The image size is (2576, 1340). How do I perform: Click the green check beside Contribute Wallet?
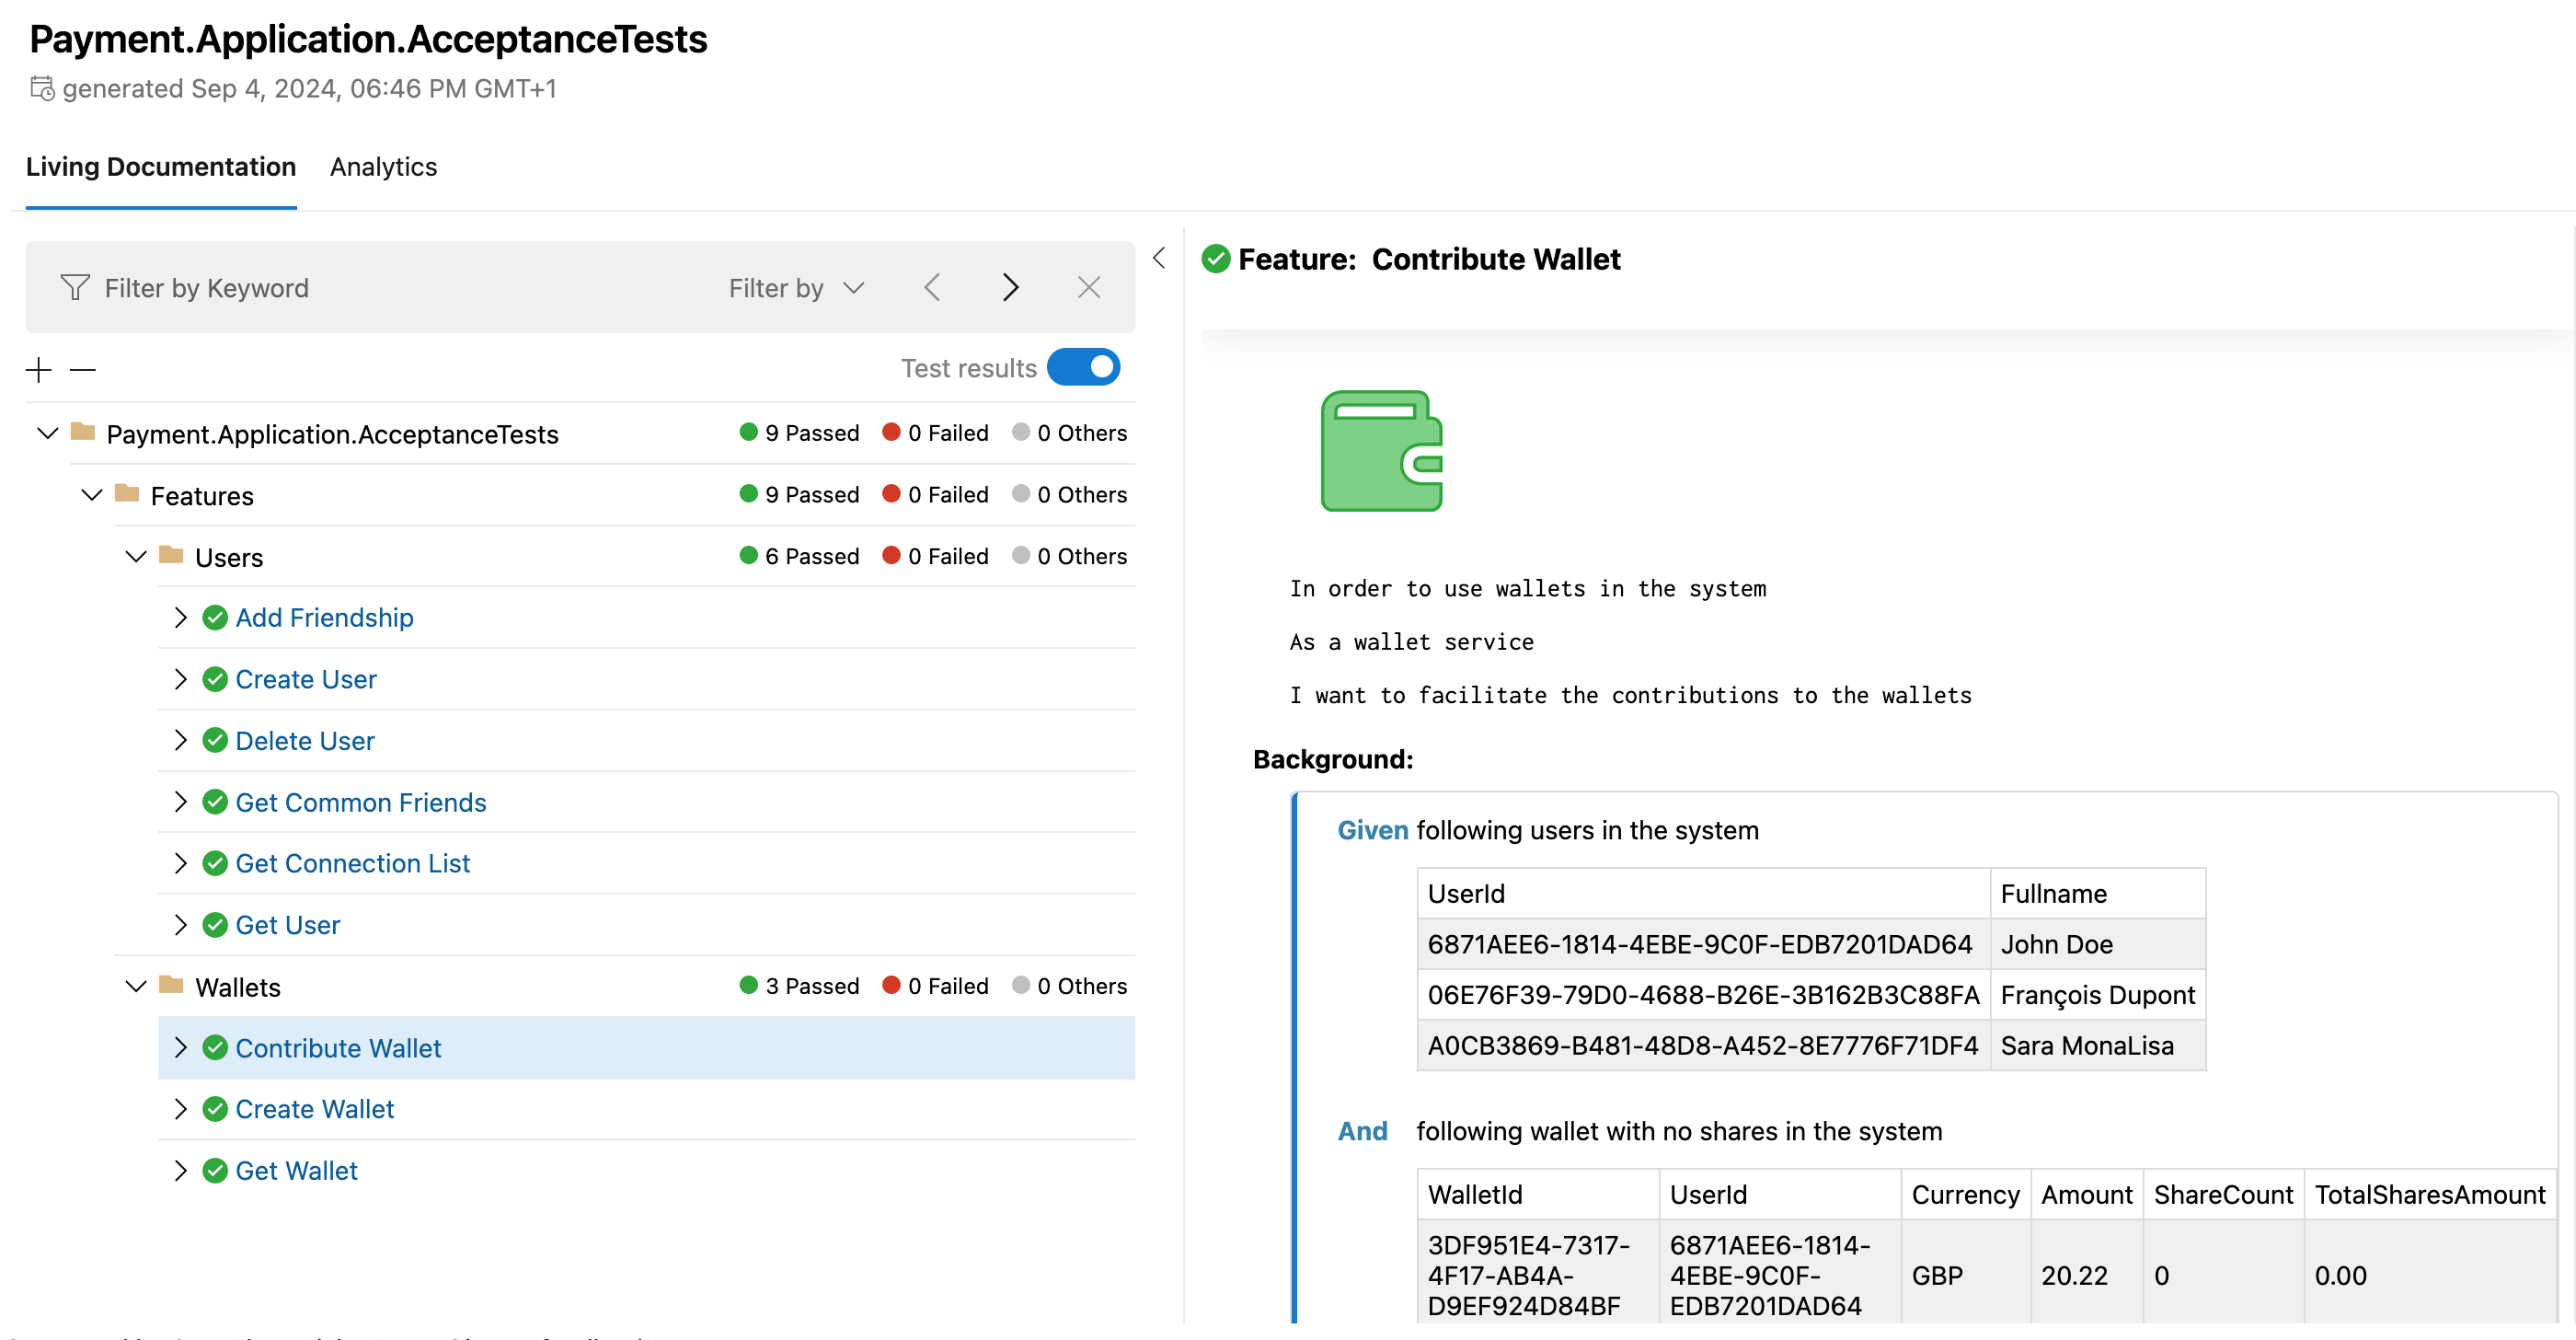215,1048
